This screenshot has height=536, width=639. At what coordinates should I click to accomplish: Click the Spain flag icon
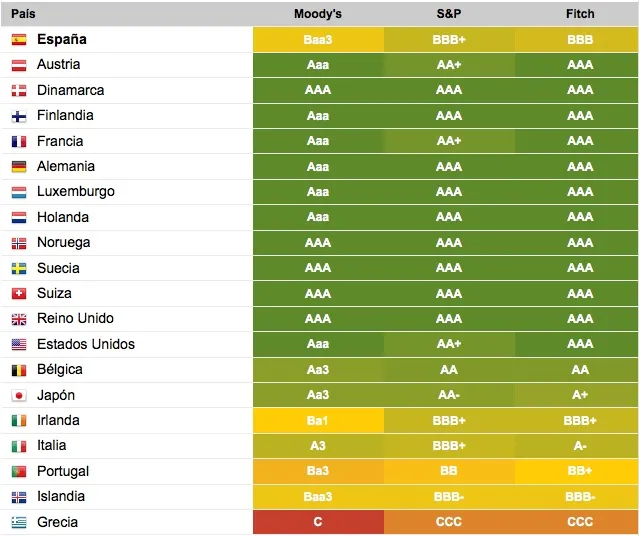[19, 40]
